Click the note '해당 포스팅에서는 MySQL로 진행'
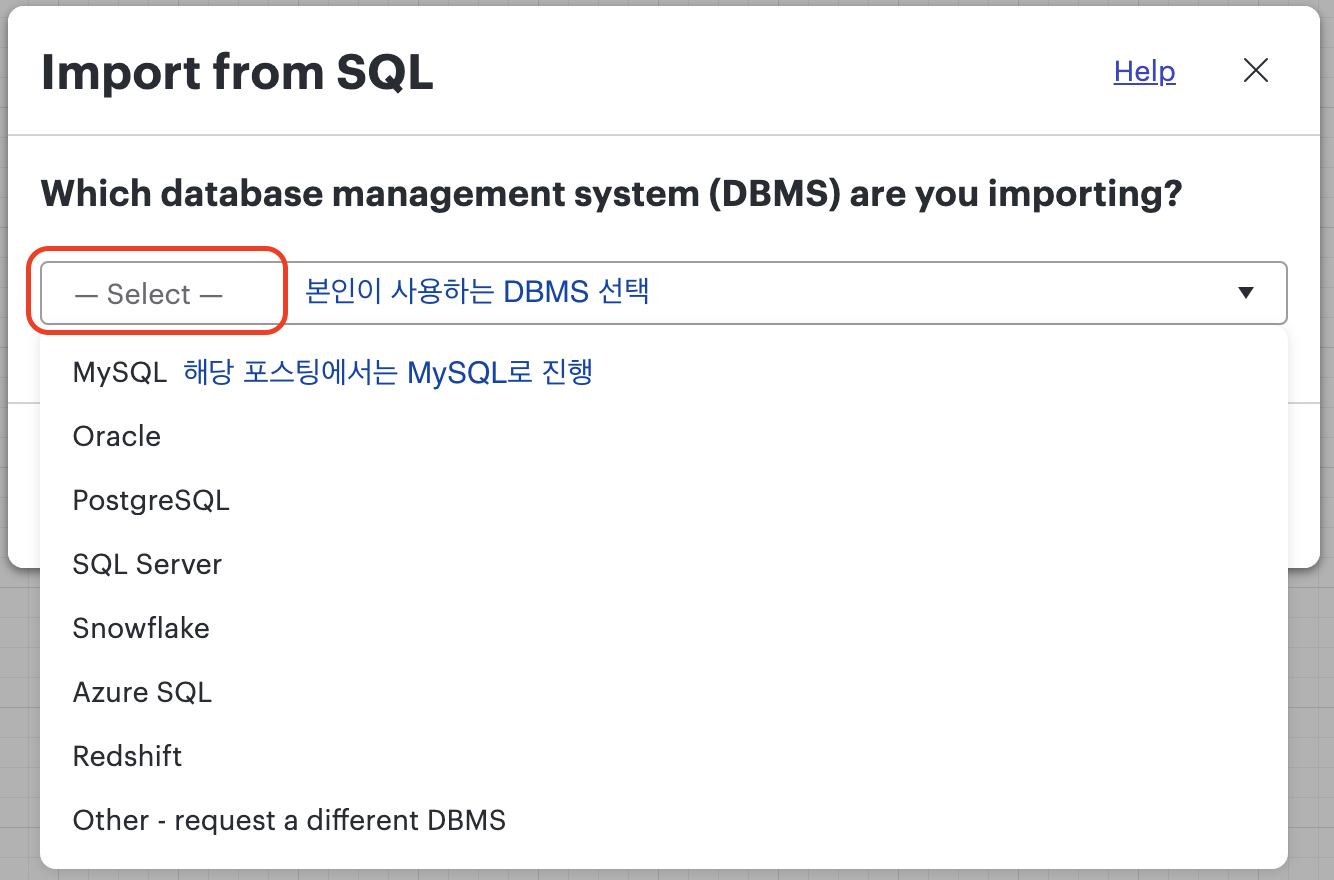 [x=388, y=372]
